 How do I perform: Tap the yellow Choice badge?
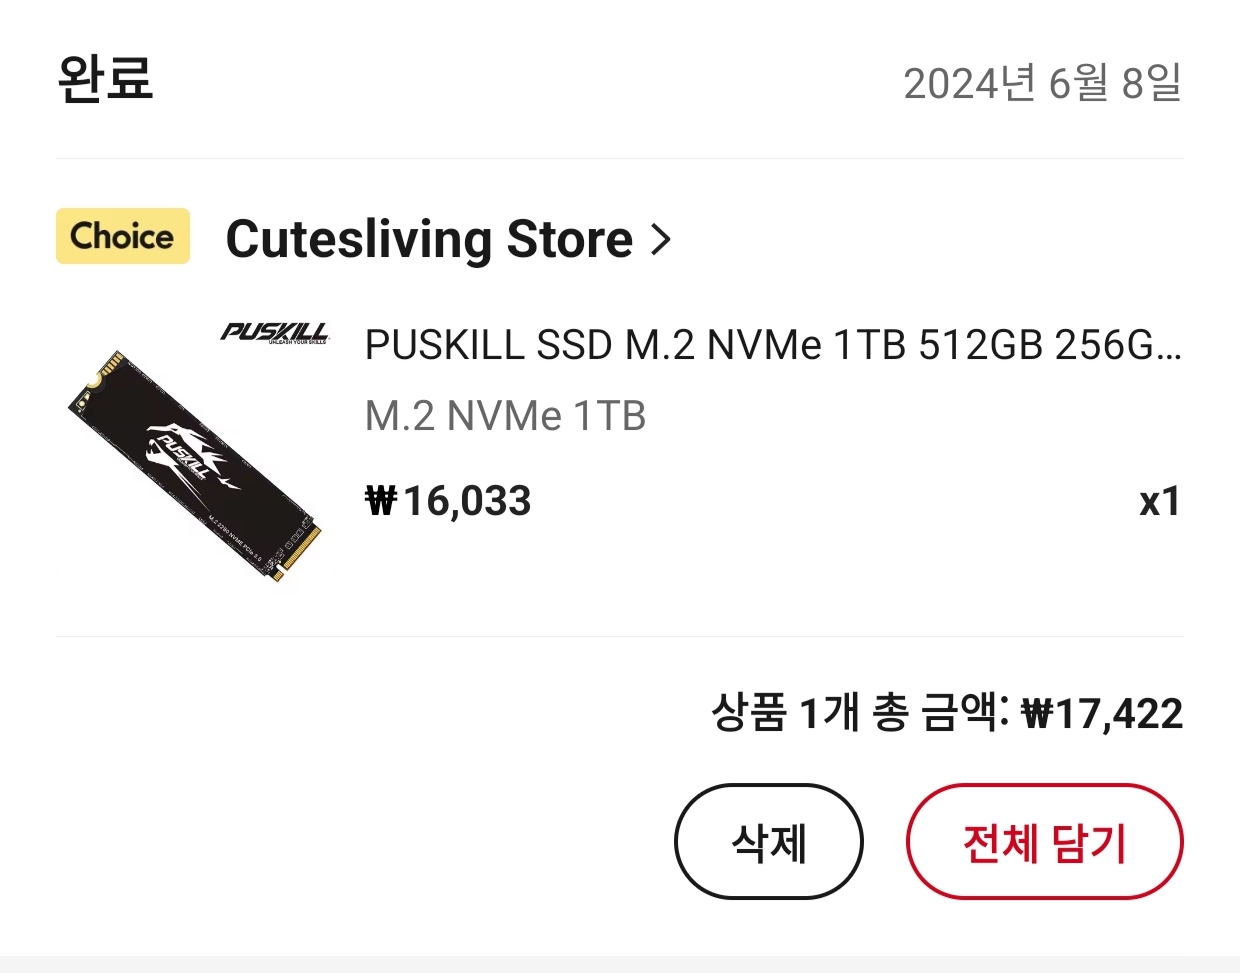coord(122,236)
